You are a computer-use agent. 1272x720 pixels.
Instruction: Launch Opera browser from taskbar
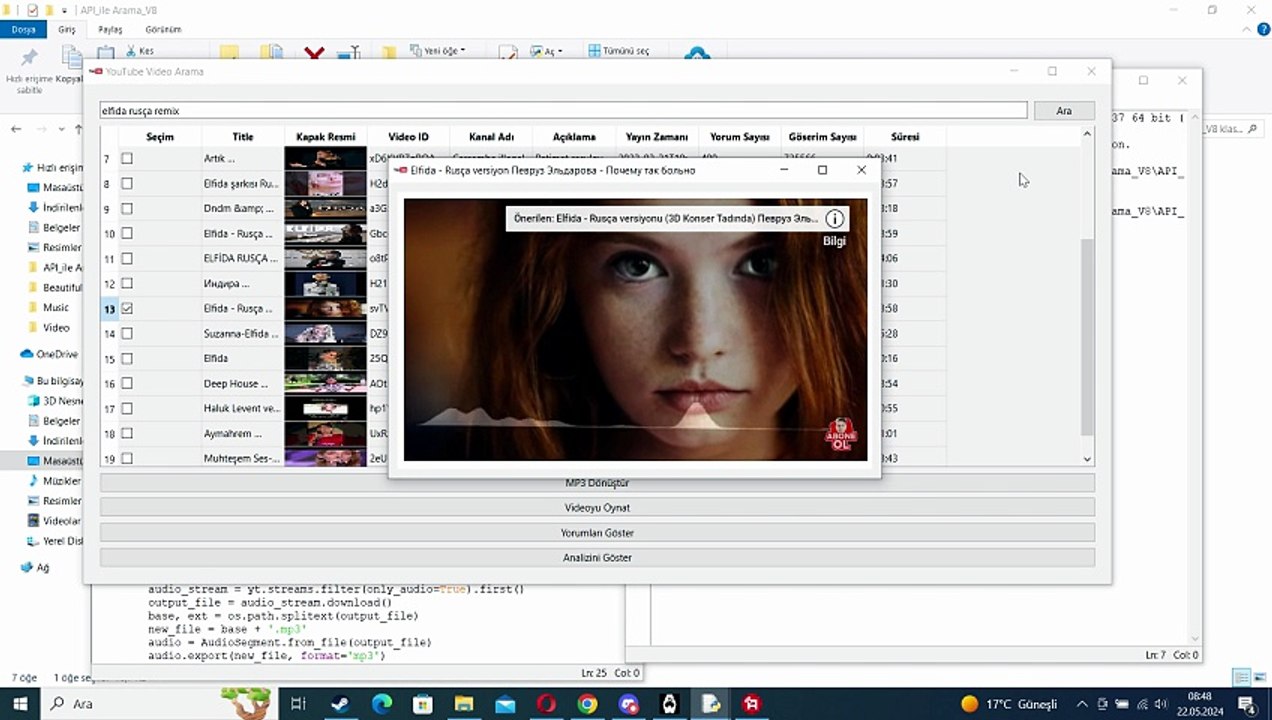coord(546,704)
